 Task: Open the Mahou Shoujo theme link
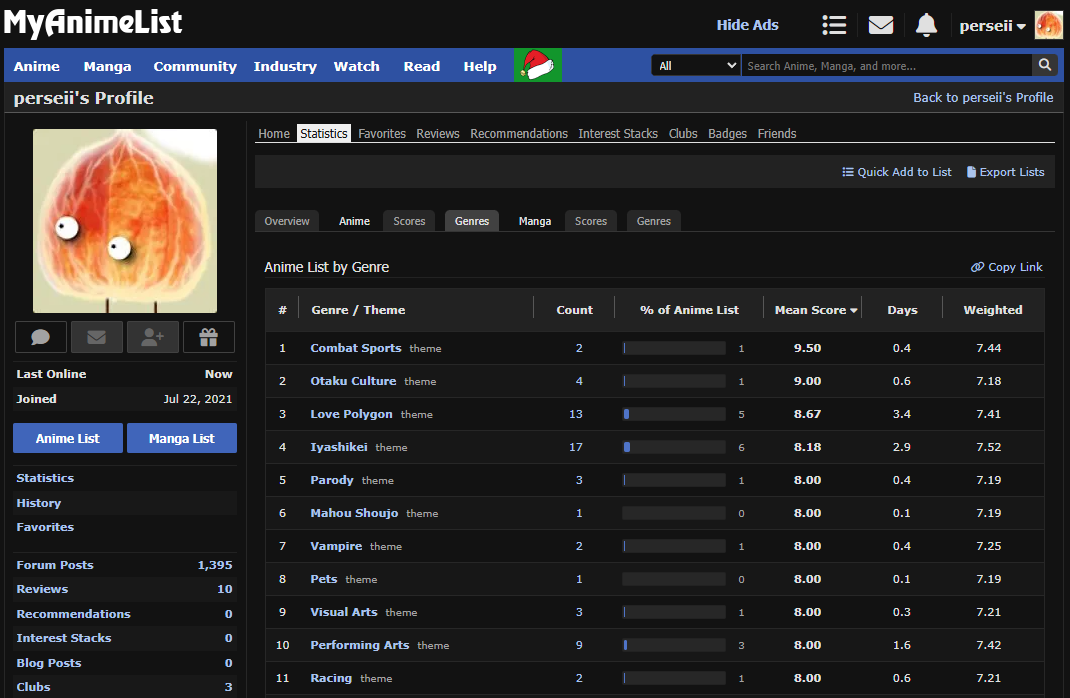(x=354, y=513)
